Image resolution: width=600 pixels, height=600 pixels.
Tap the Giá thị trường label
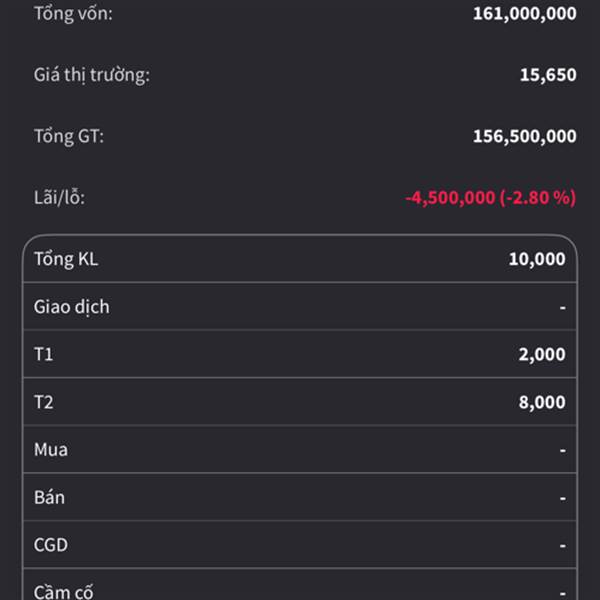tap(91, 74)
